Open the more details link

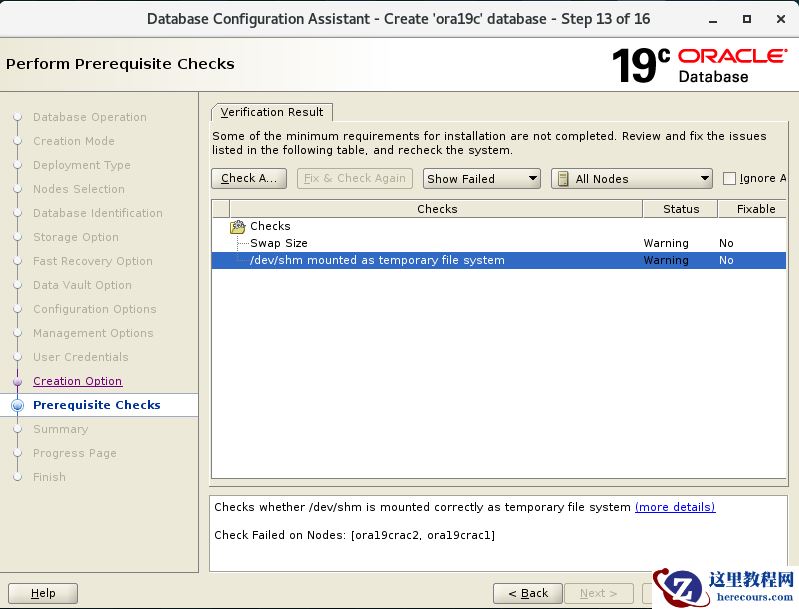pos(675,507)
